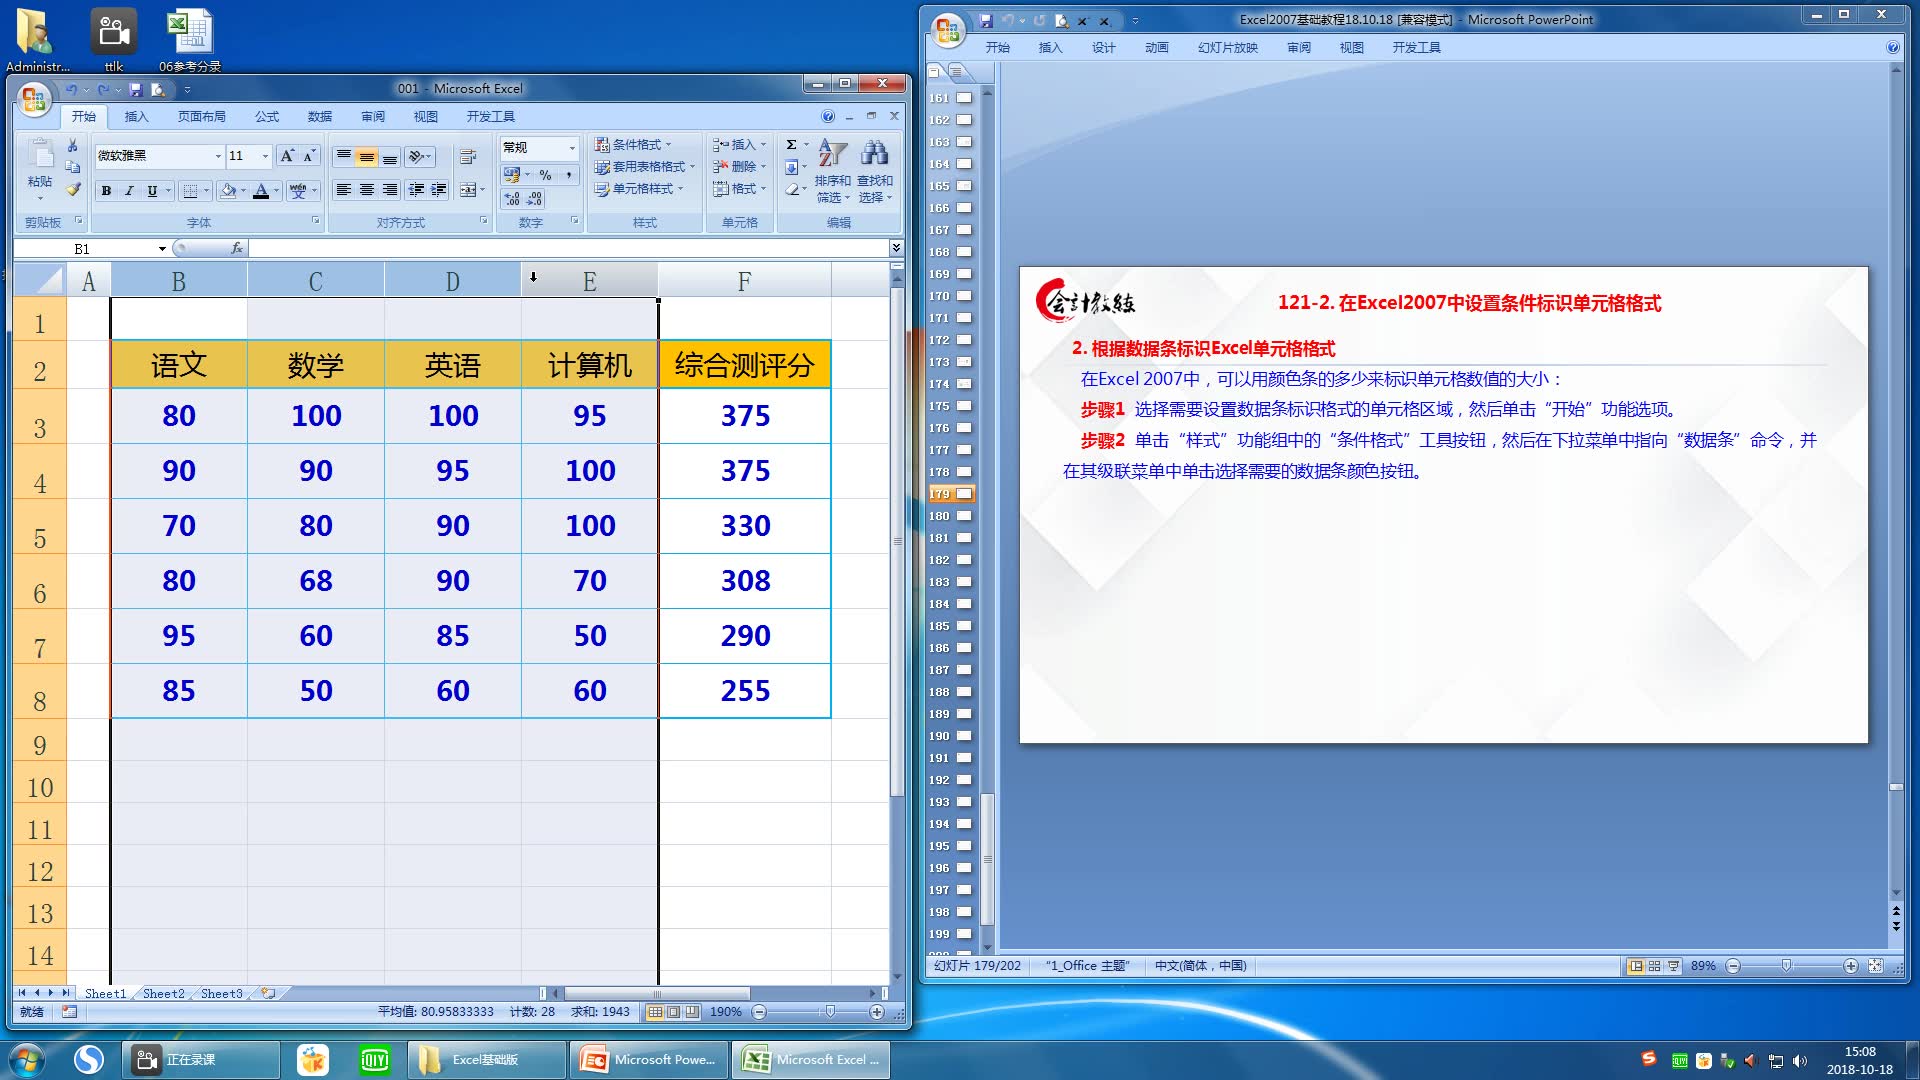Image resolution: width=1920 pixels, height=1080 pixels.
Task: Open the PowerPoint 动画 ribbon tab
Action: pos(1156,47)
